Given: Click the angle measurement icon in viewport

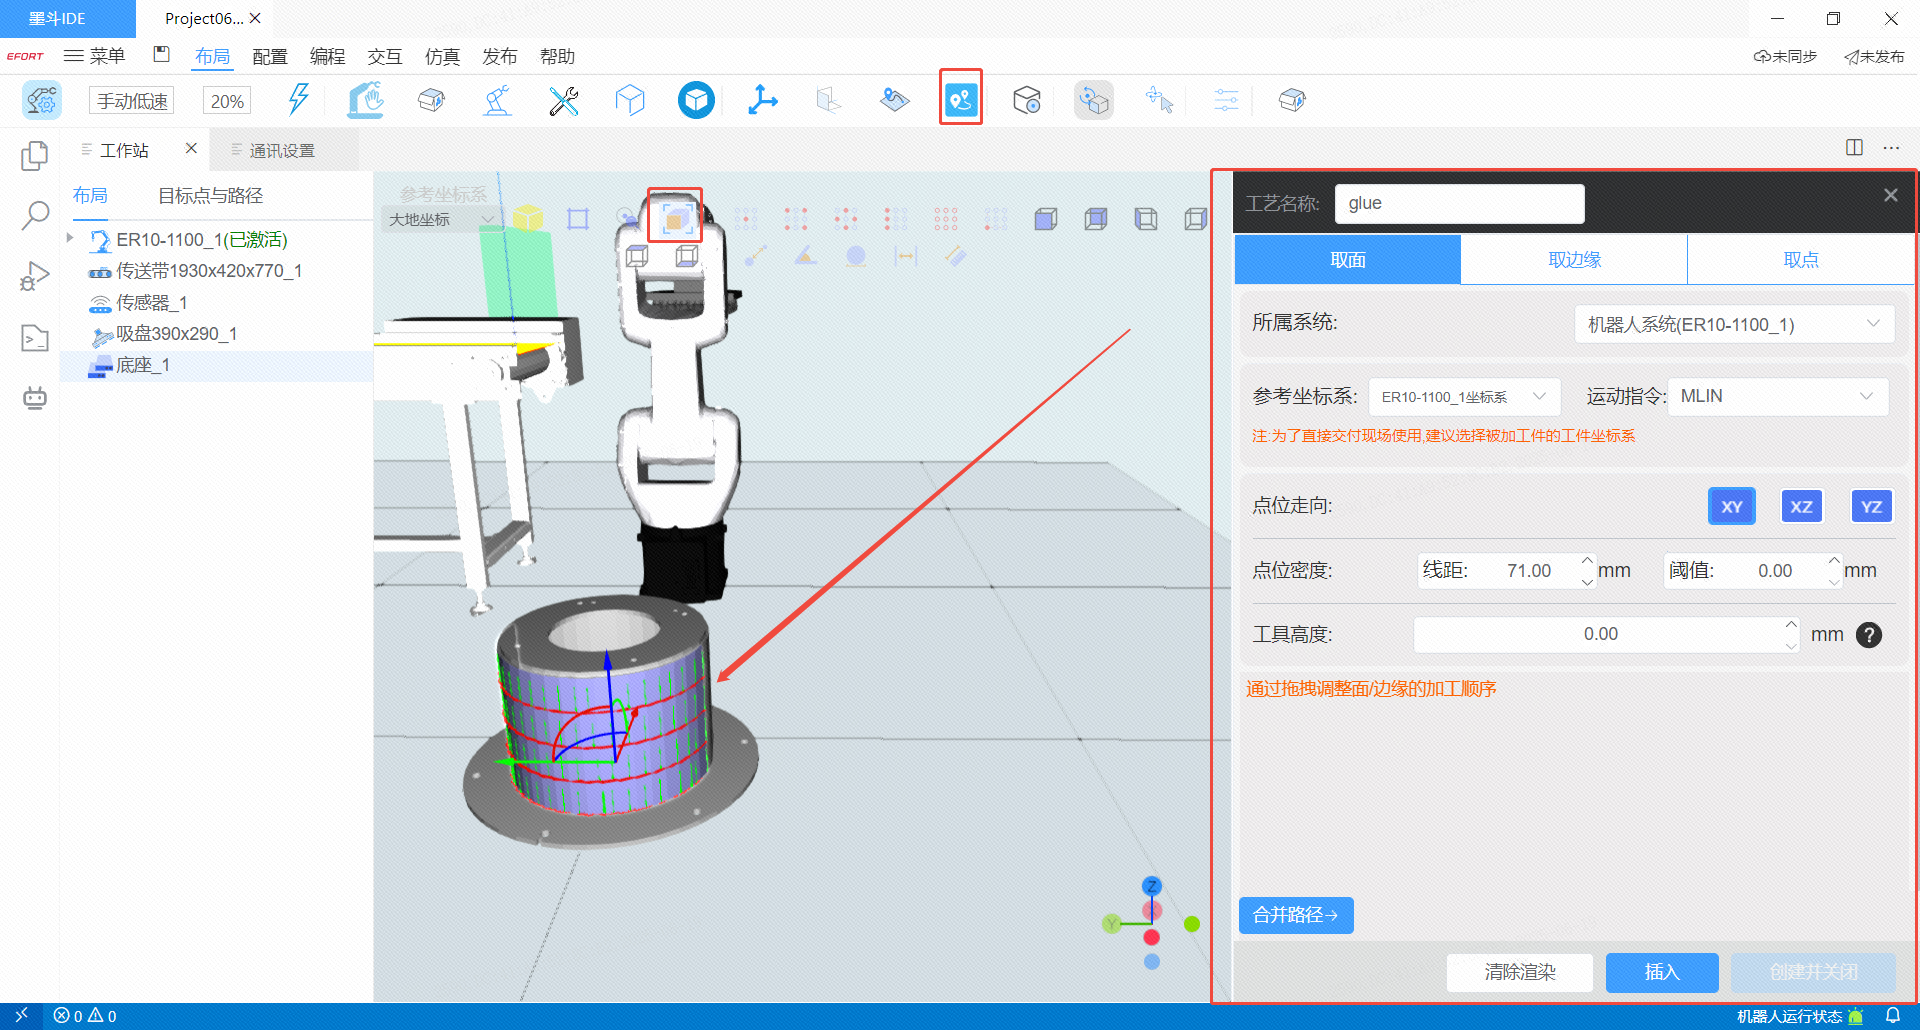Looking at the screenshot, I should click(x=806, y=256).
